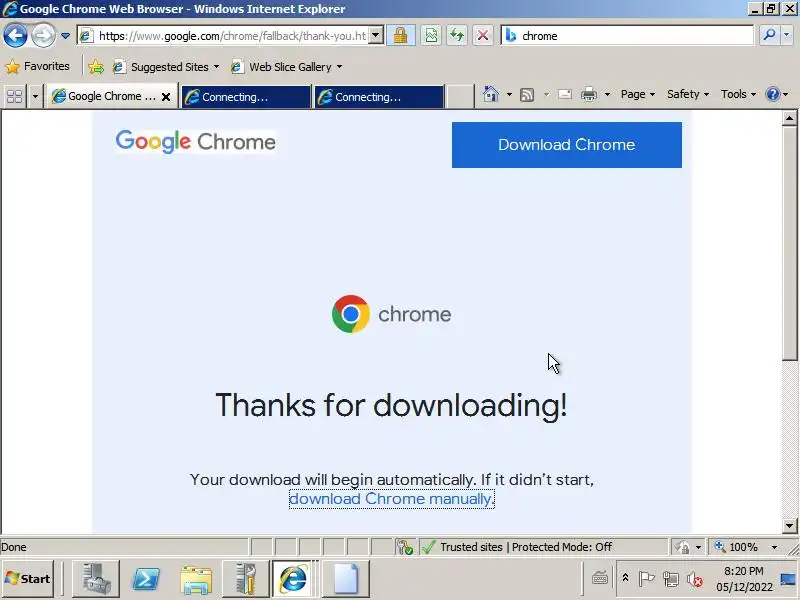Open recent pages dropdown next to Forward
Viewport: 800px width, 600px height.
click(65, 36)
